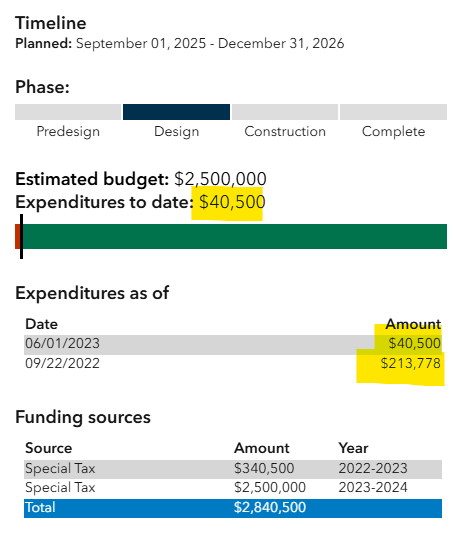The height and width of the screenshot is (546, 453).
Task: Click the Design phase label
Action: pos(177,132)
